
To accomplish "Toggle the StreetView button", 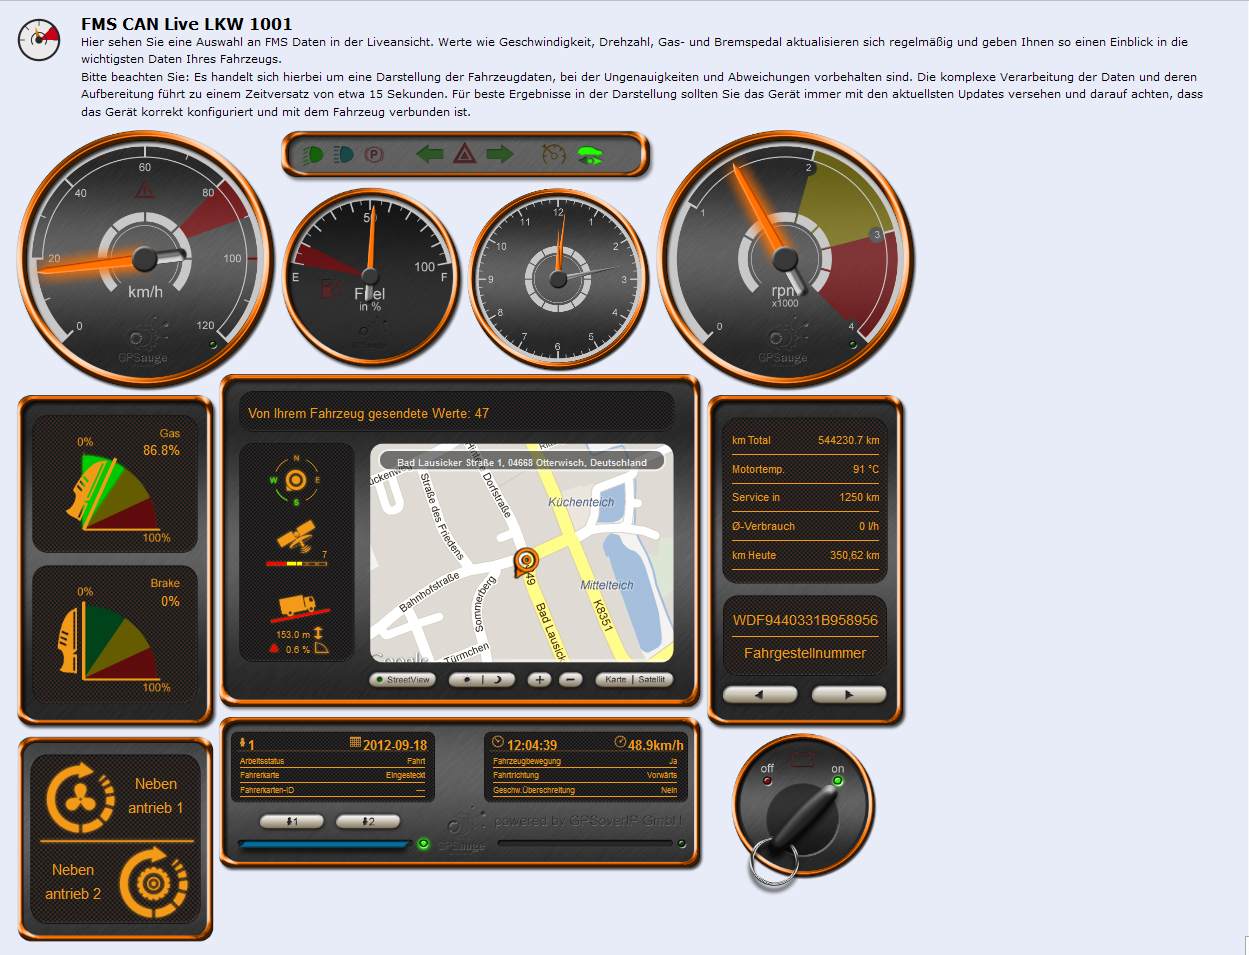I will (x=404, y=680).
